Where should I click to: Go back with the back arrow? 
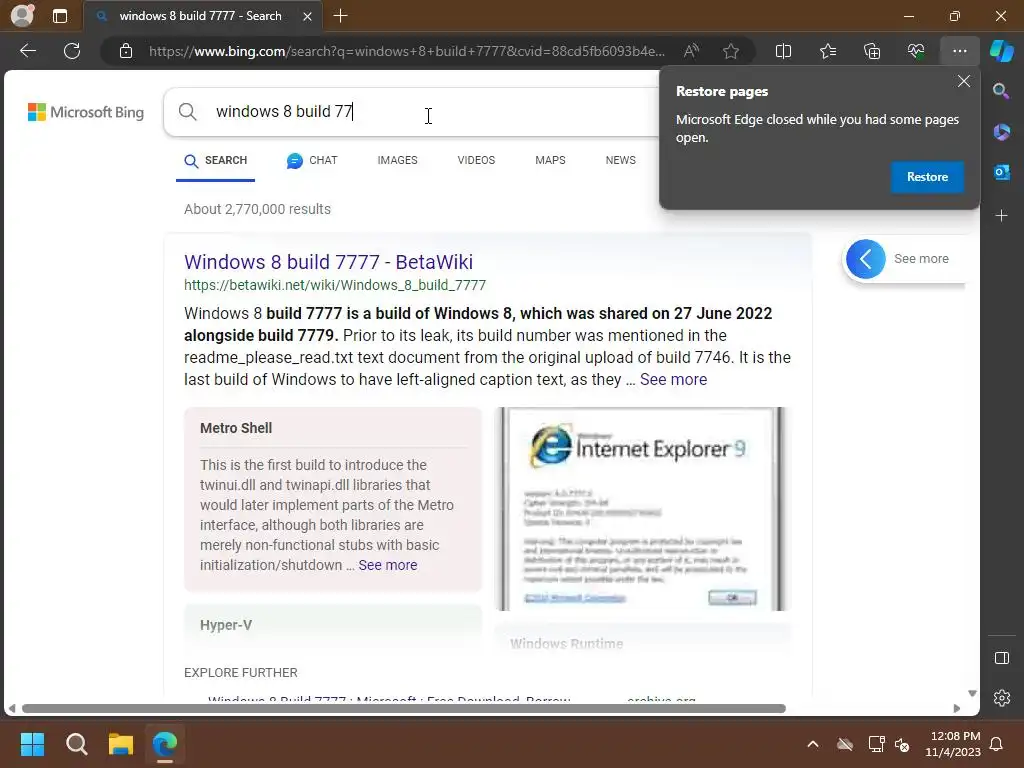tap(27, 51)
